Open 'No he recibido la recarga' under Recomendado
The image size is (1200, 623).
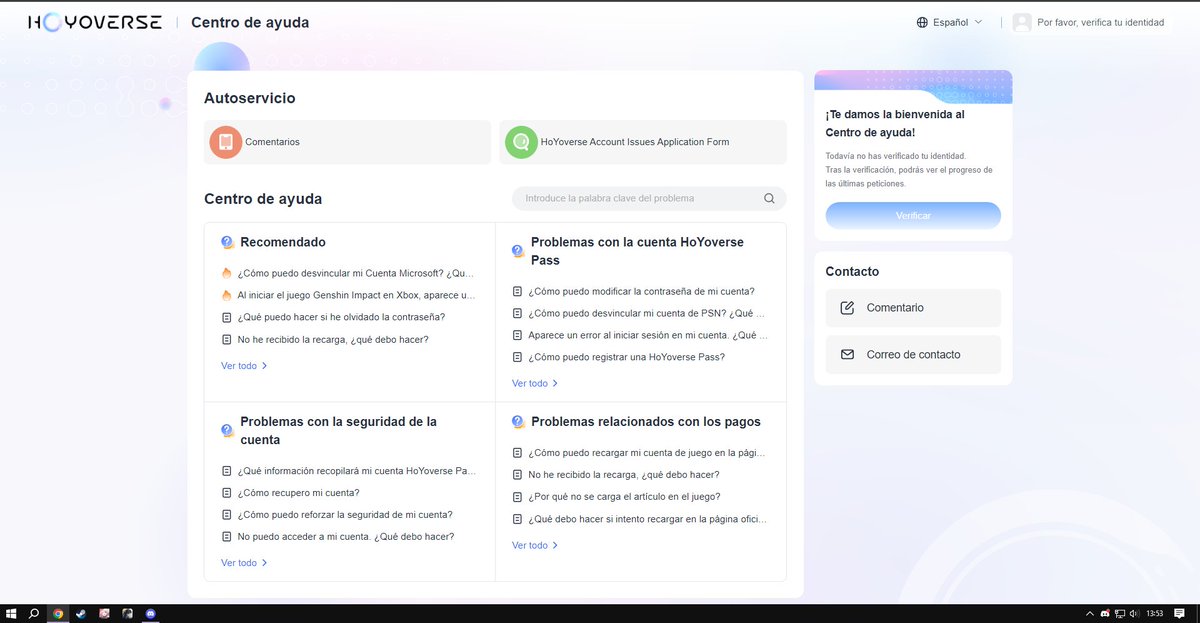click(333, 339)
